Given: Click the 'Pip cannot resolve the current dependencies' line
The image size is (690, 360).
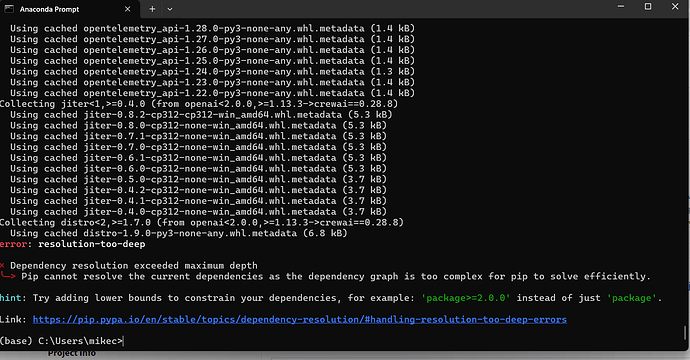Looking at the screenshot, I should pos(336,276).
